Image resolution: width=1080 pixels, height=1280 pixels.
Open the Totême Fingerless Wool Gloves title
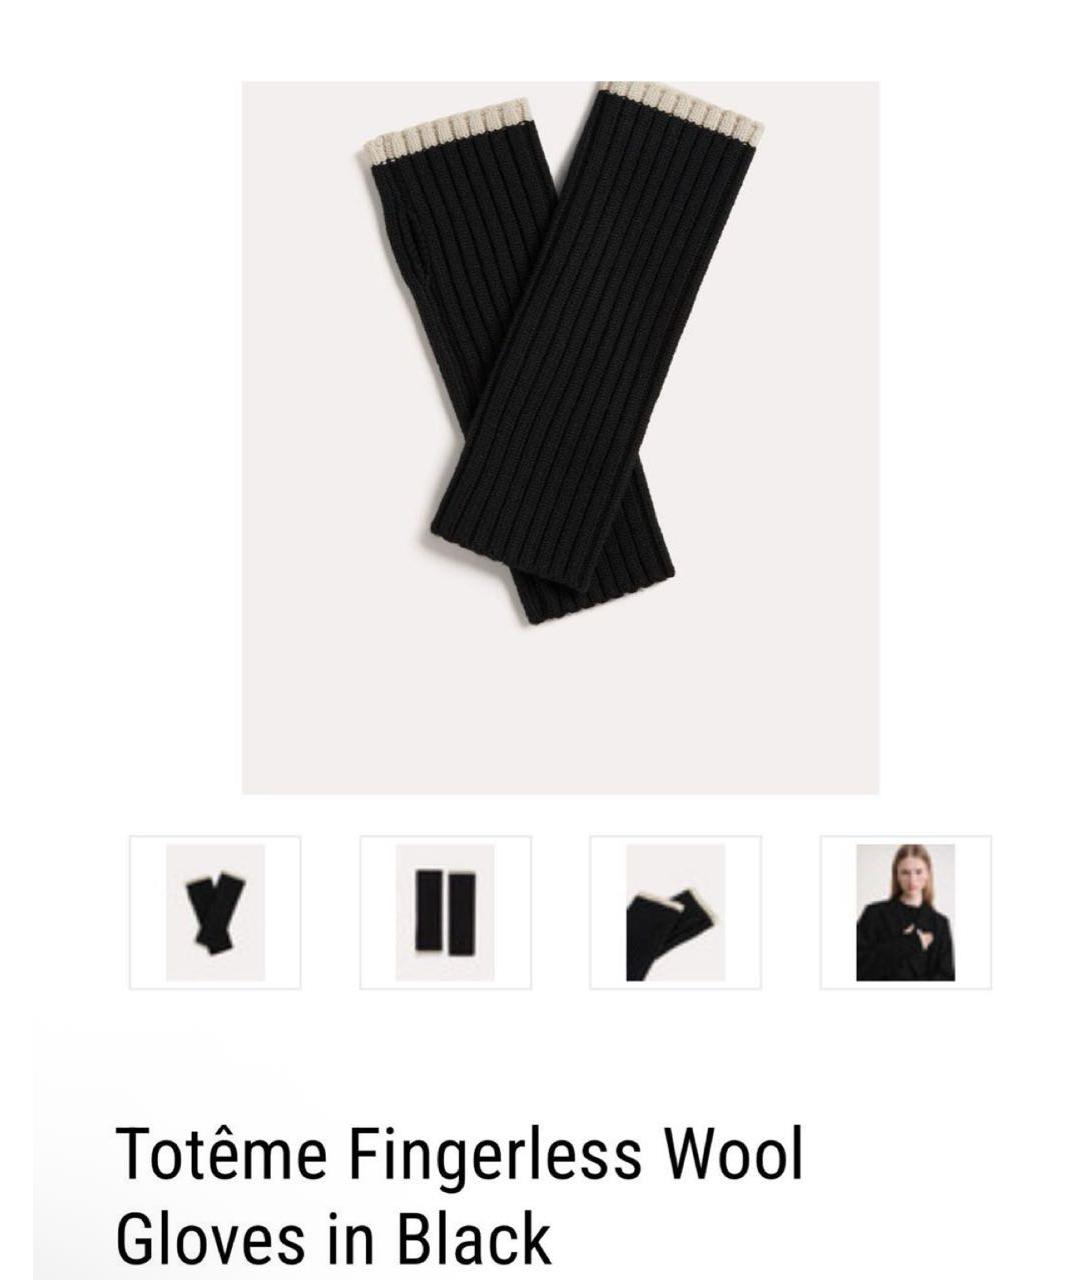coord(460,1196)
